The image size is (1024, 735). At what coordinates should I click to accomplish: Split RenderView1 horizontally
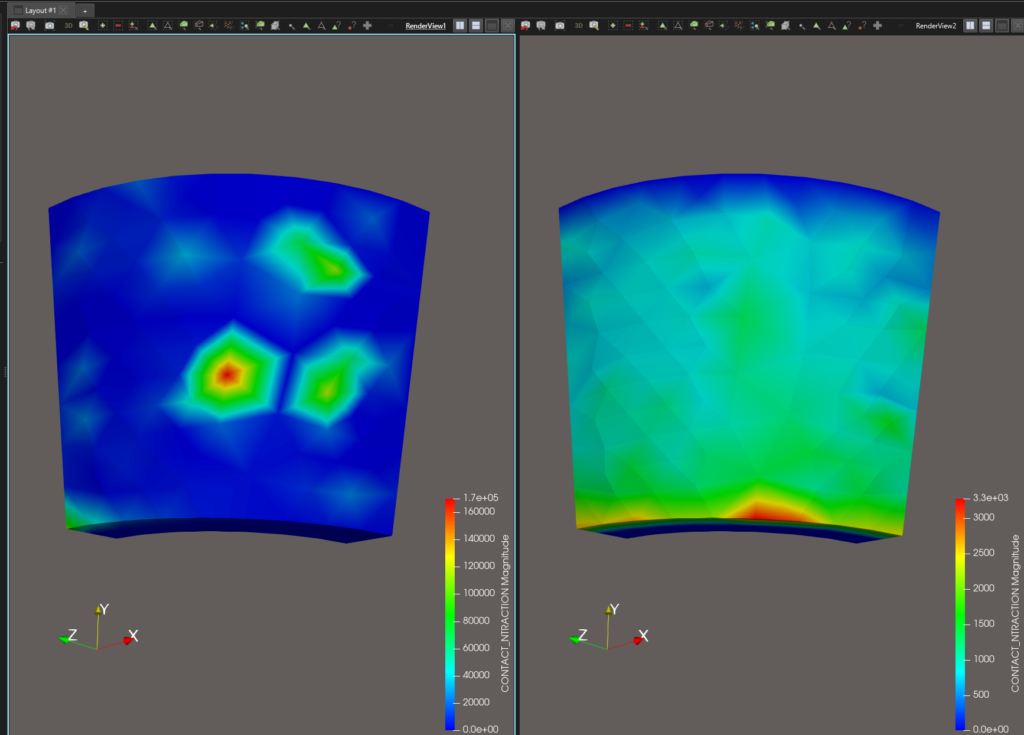(460, 25)
